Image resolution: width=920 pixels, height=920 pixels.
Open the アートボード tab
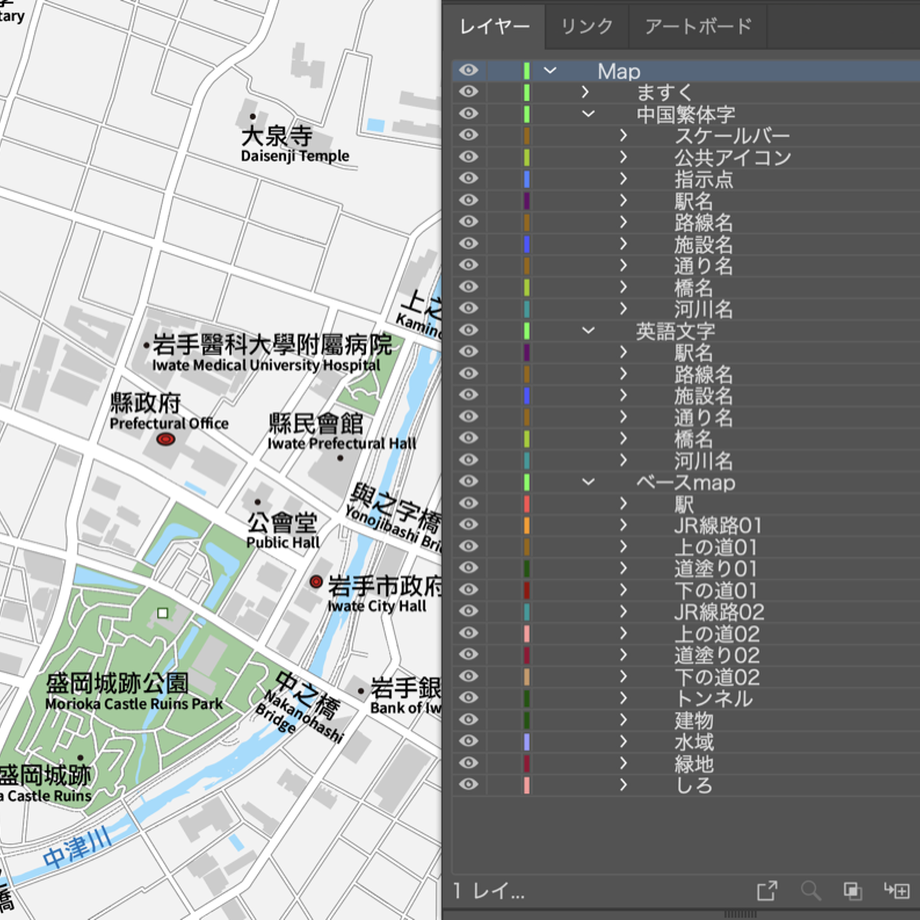(x=698, y=26)
